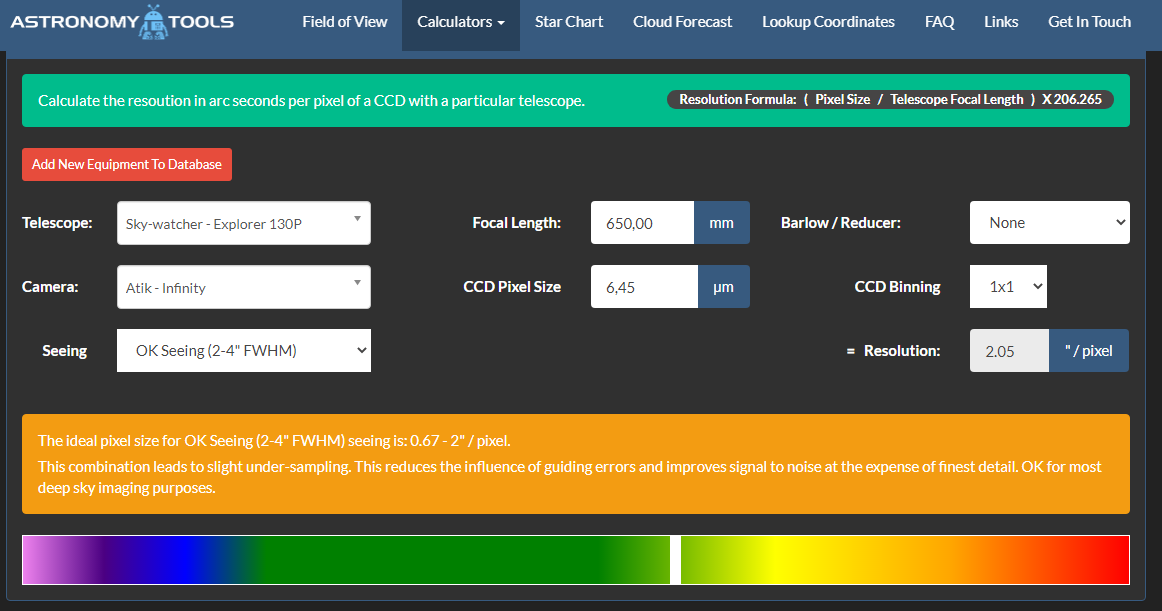The image size is (1162, 611).
Task: Click the µm unit label
Action: [724, 286]
